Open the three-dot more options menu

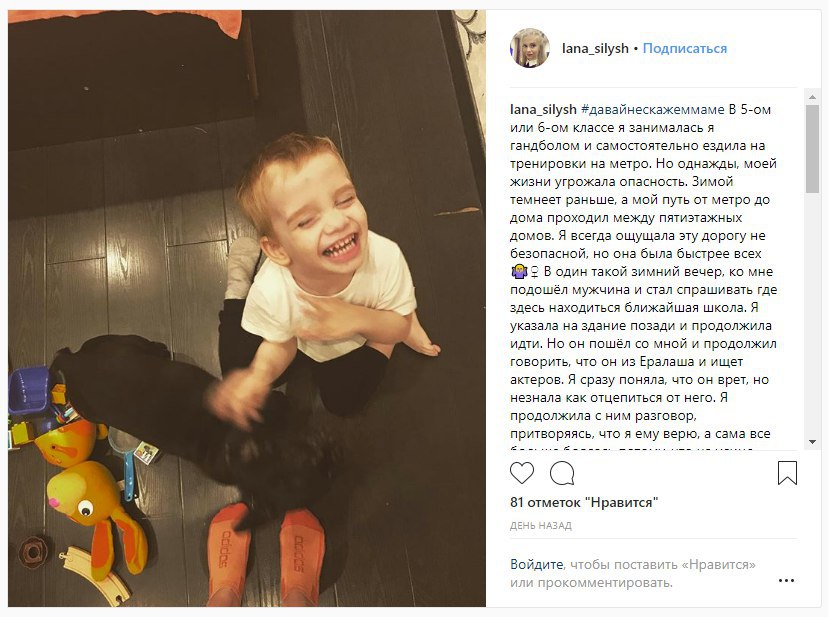(786, 581)
